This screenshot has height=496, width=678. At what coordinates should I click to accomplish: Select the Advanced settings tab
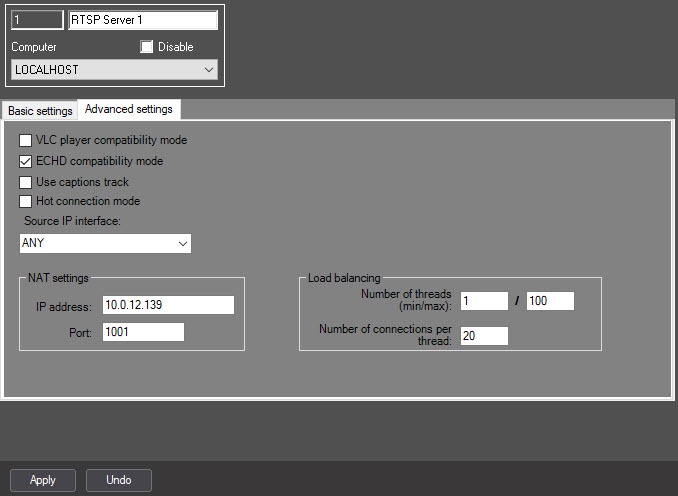point(128,109)
